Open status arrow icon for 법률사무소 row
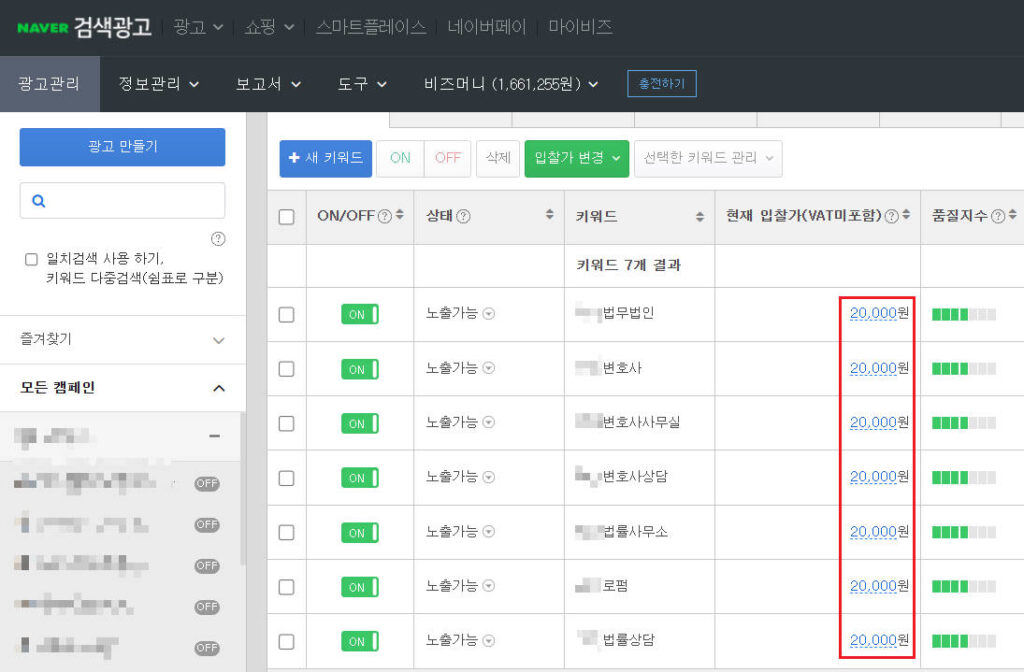Viewport: 1024px width, 672px height. pyautogui.click(x=488, y=532)
